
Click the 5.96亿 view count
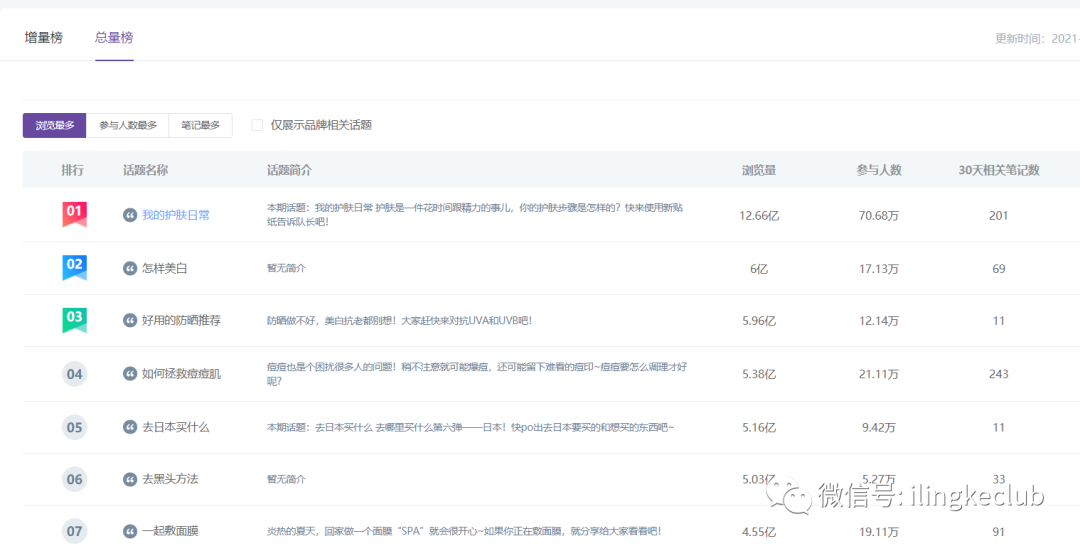(759, 320)
